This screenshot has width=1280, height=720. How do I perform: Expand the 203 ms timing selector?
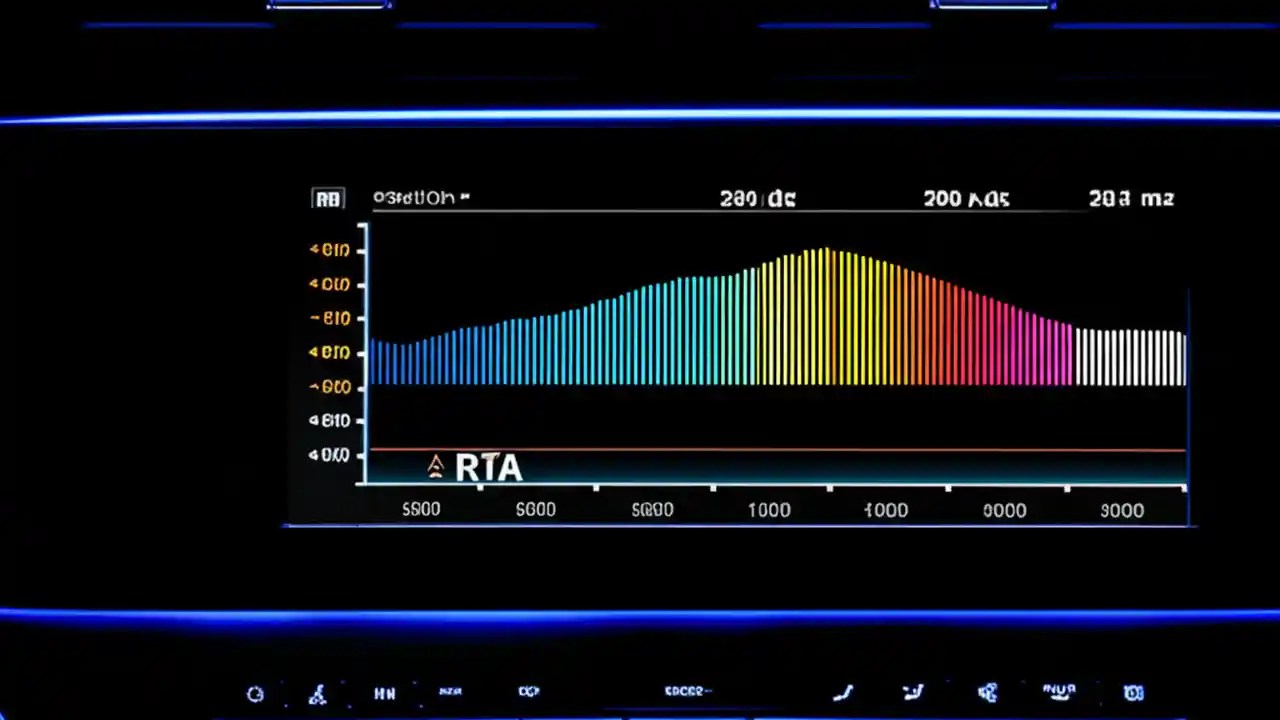click(1130, 198)
